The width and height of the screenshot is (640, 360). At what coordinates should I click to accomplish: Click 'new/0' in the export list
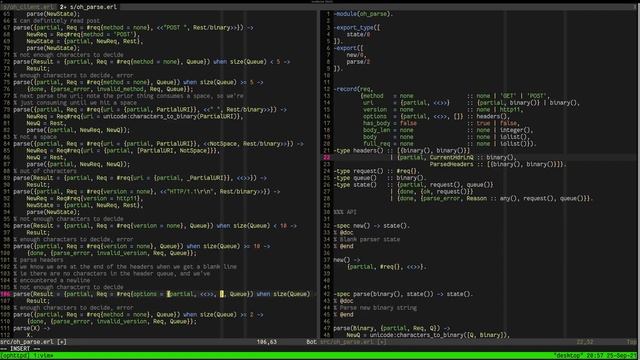(355, 55)
